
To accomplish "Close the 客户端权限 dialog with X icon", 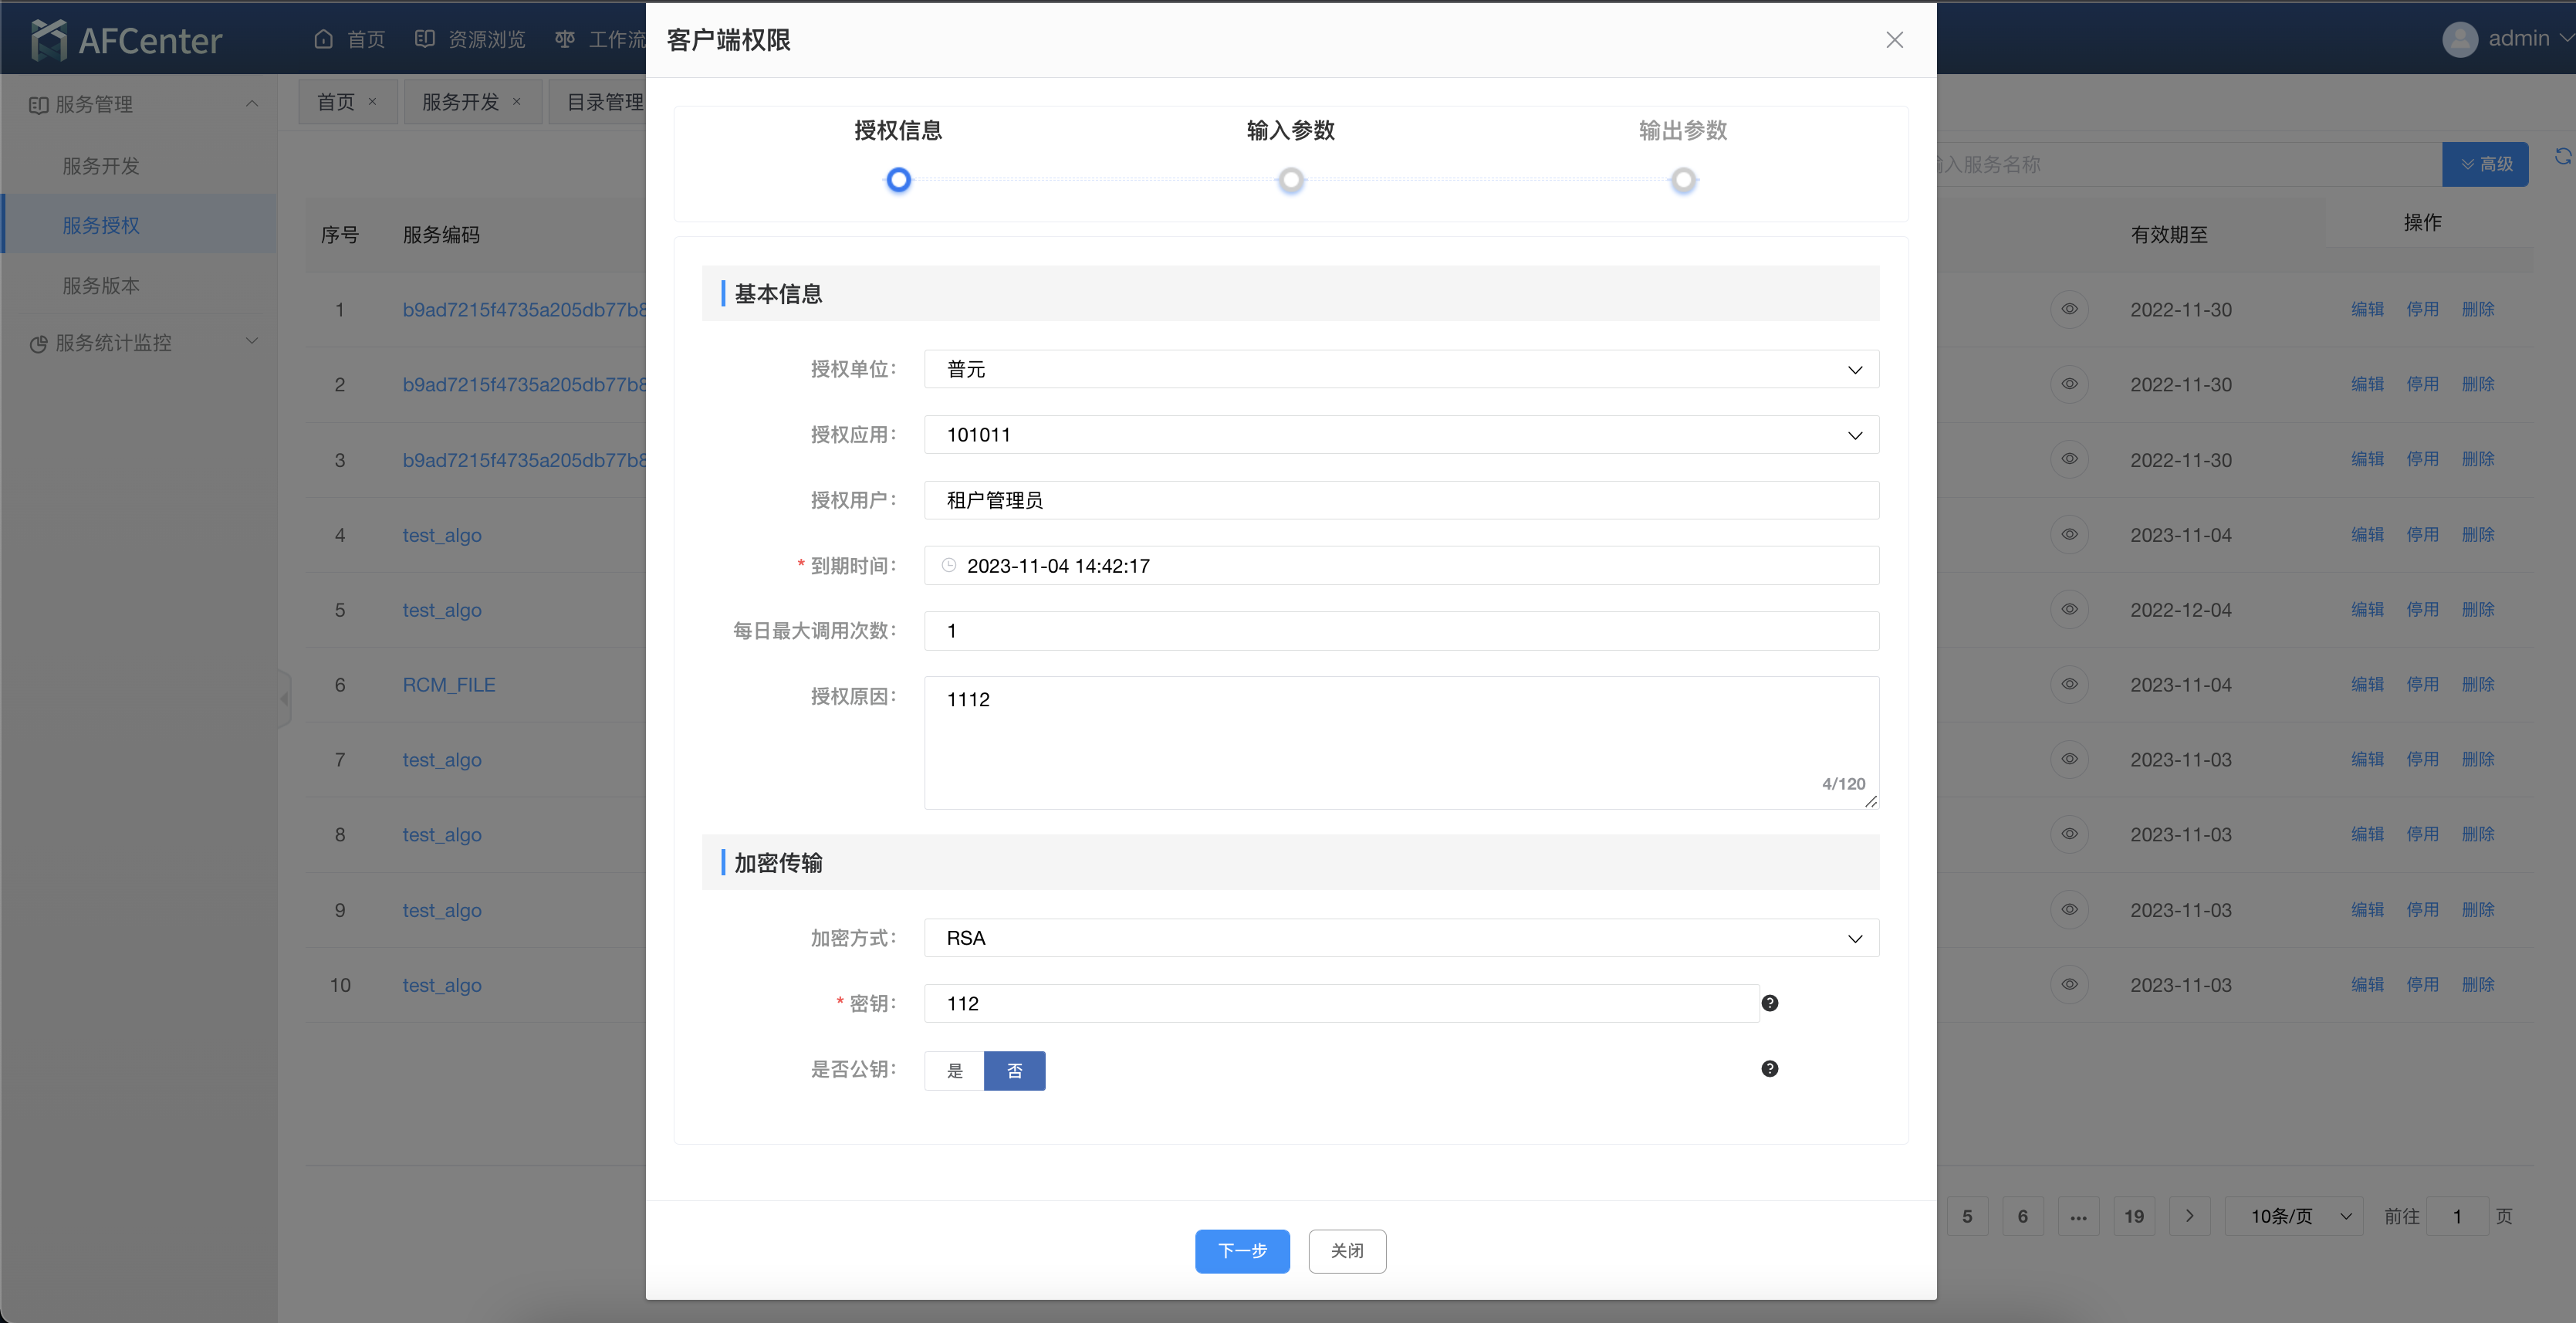I will [x=1894, y=40].
